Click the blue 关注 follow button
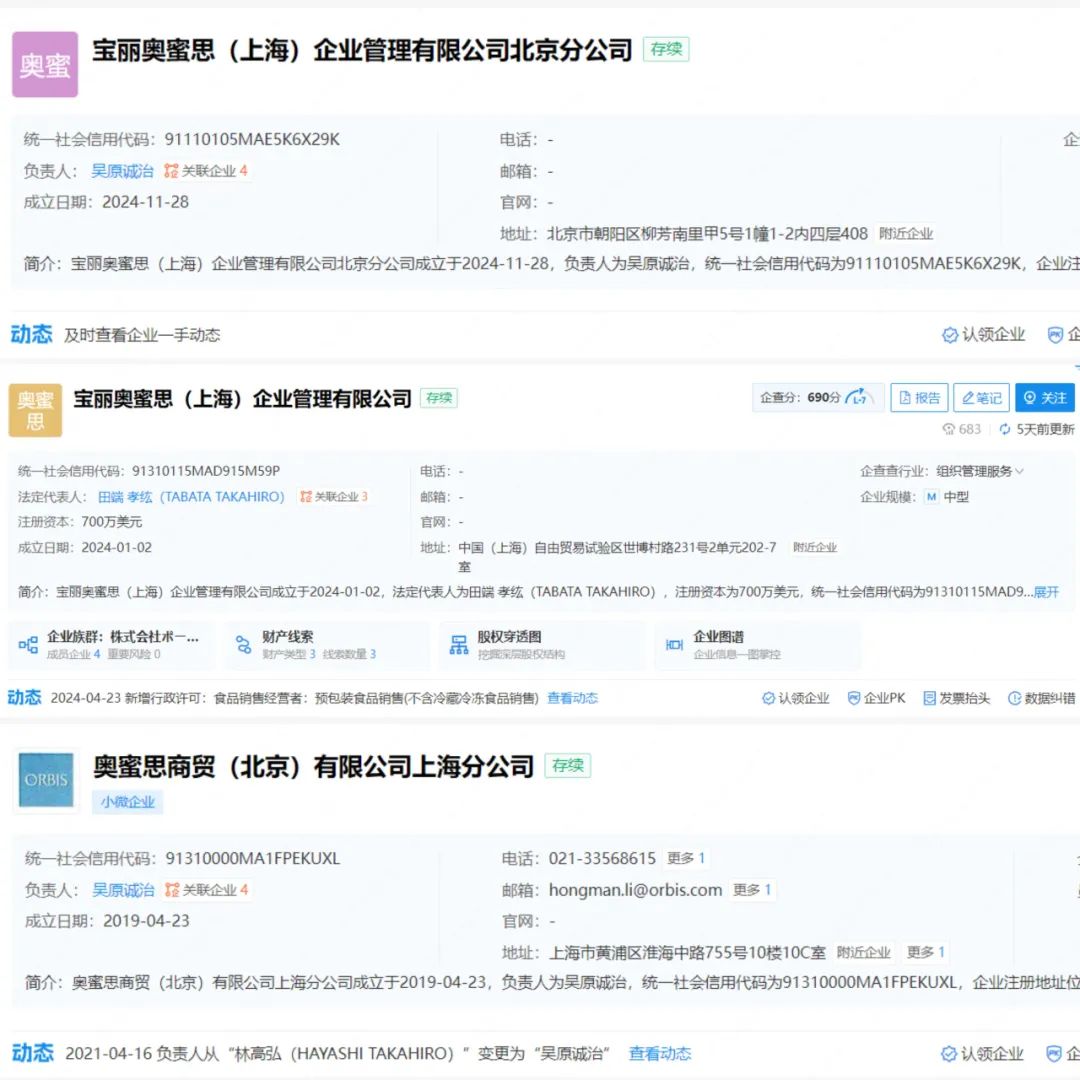This screenshot has height=1080, width=1080. point(1045,398)
